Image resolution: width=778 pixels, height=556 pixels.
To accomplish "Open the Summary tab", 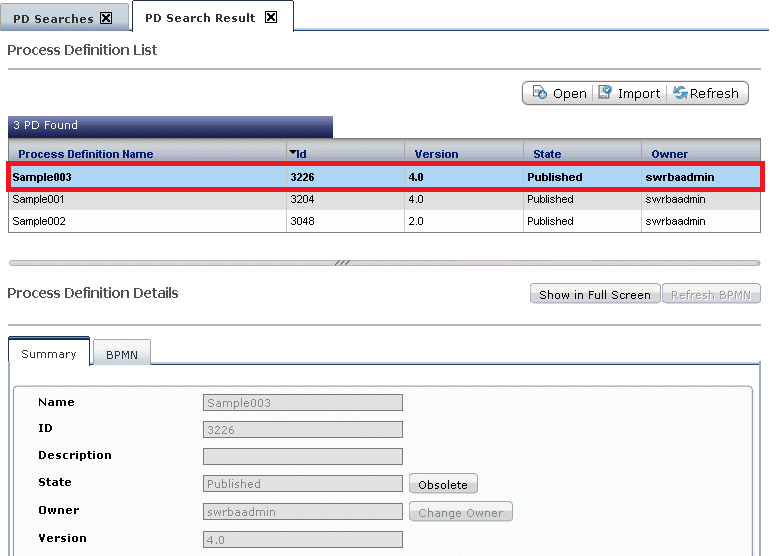I will click(49, 354).
